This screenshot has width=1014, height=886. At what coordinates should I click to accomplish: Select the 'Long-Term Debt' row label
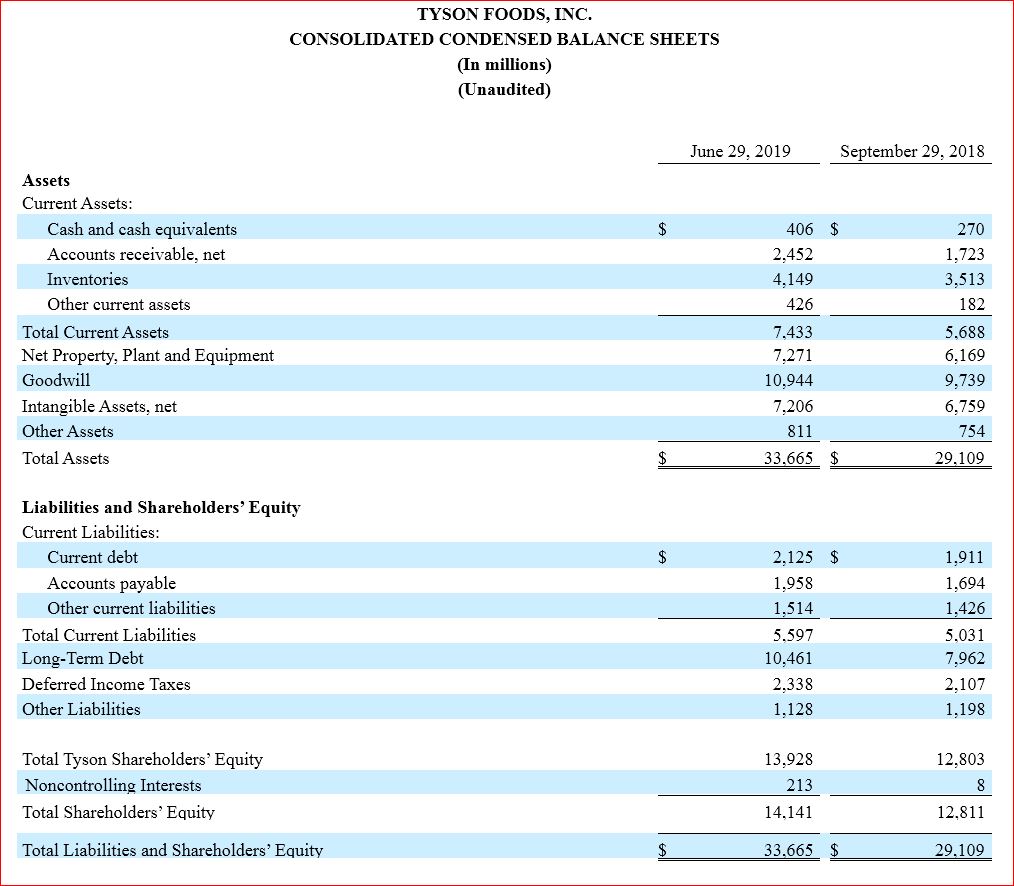[82, 658]
